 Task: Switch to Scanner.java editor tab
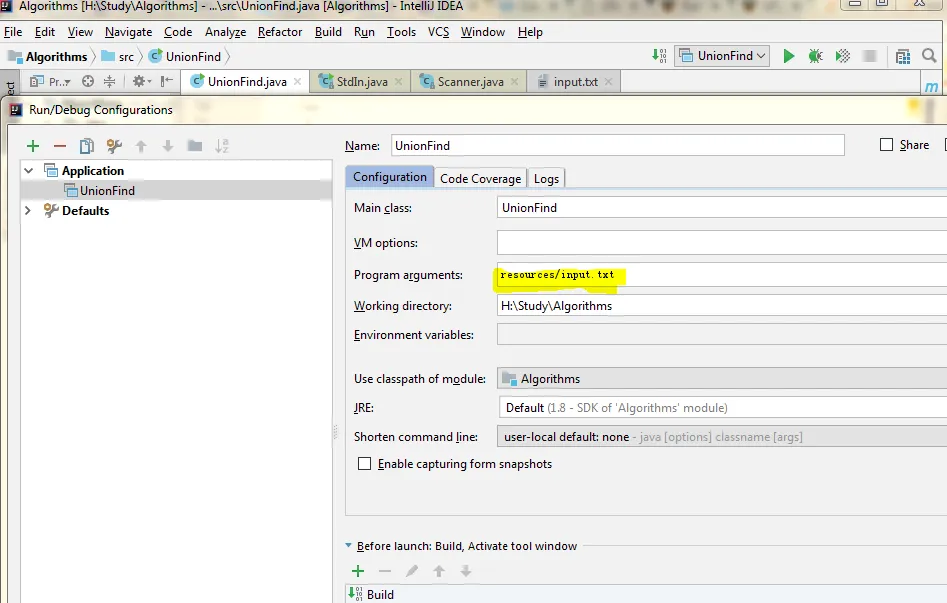click(x=469, y=82)
